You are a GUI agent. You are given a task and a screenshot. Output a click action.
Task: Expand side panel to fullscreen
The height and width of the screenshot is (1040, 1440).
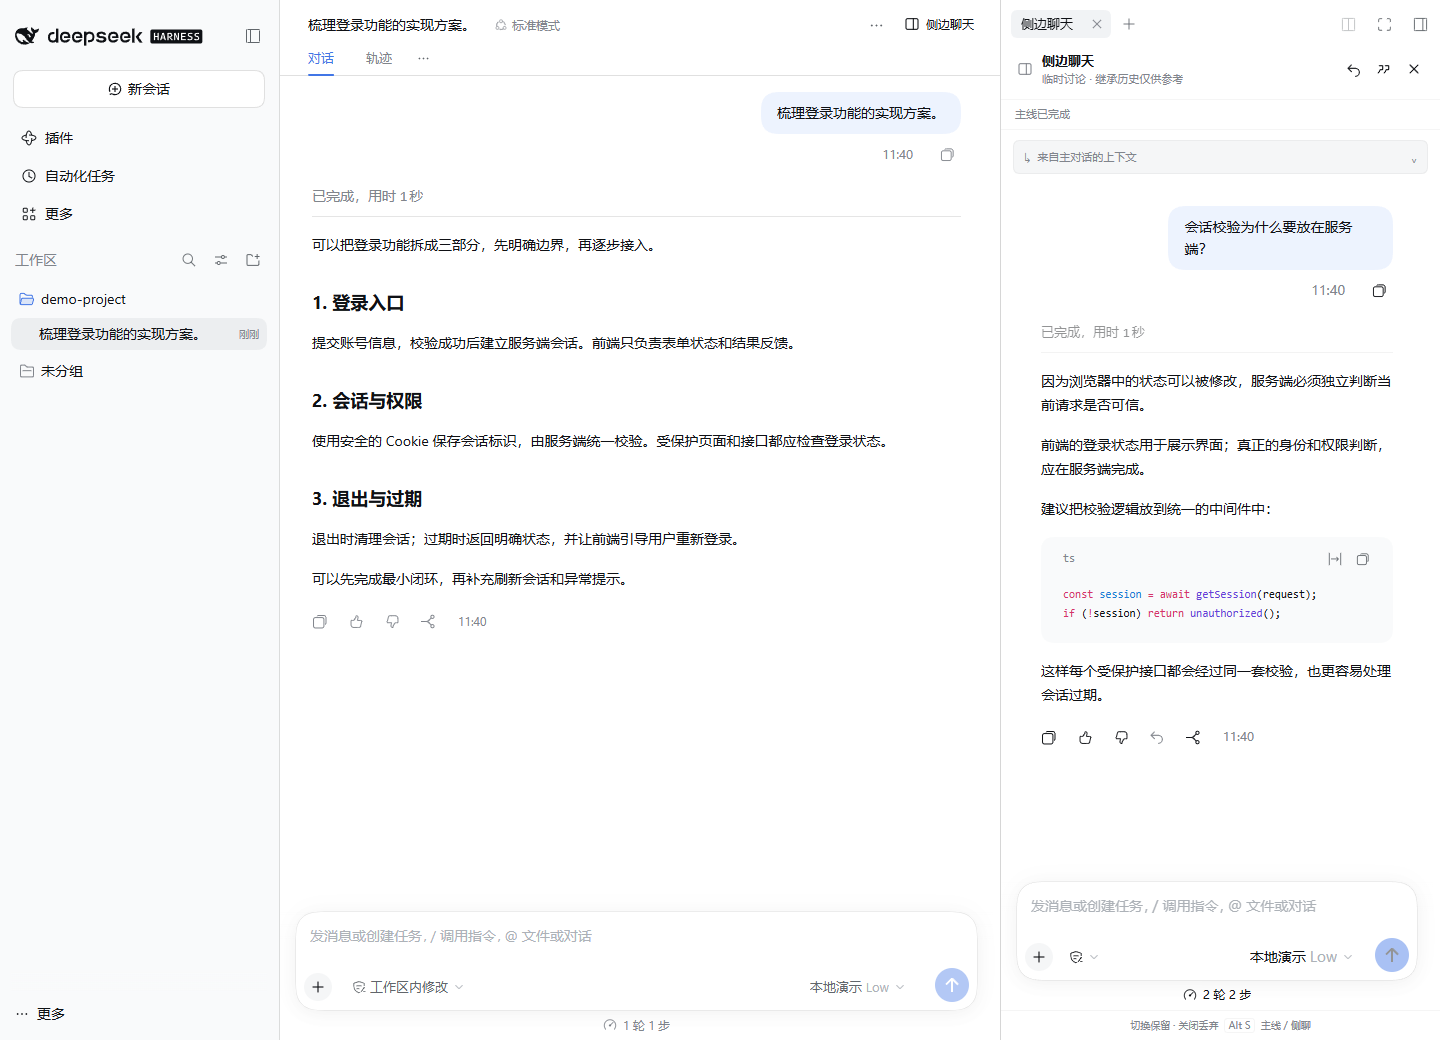pyautogui.click(x=1384, y=24)
